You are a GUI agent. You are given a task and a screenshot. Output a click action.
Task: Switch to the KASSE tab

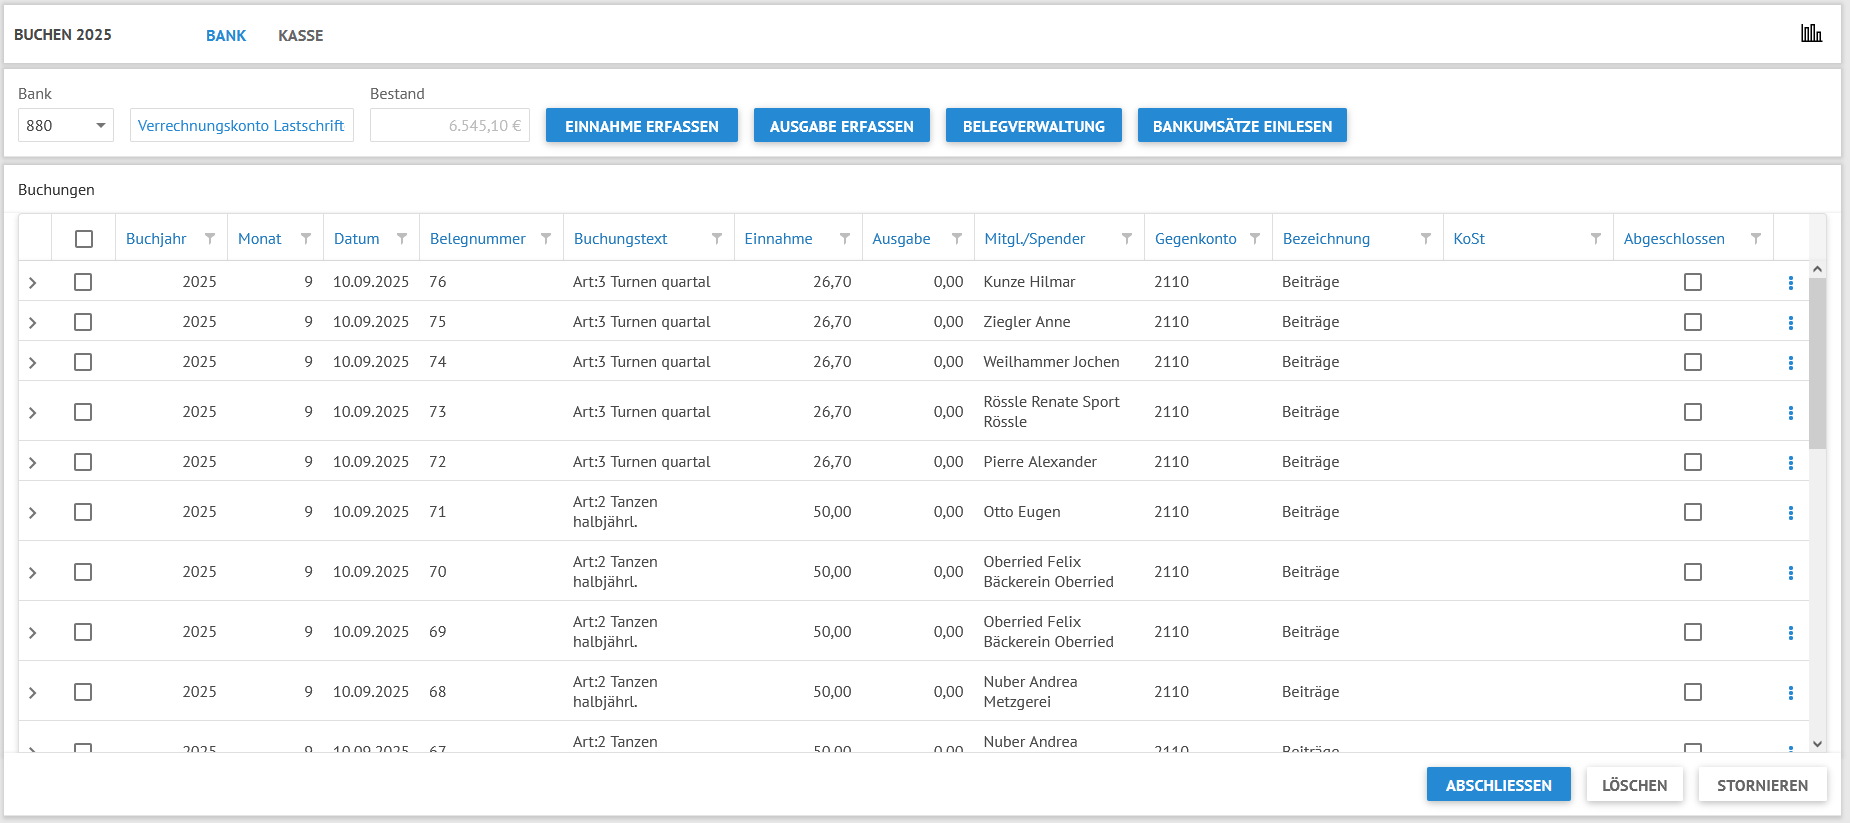click(x=300, y=36)
